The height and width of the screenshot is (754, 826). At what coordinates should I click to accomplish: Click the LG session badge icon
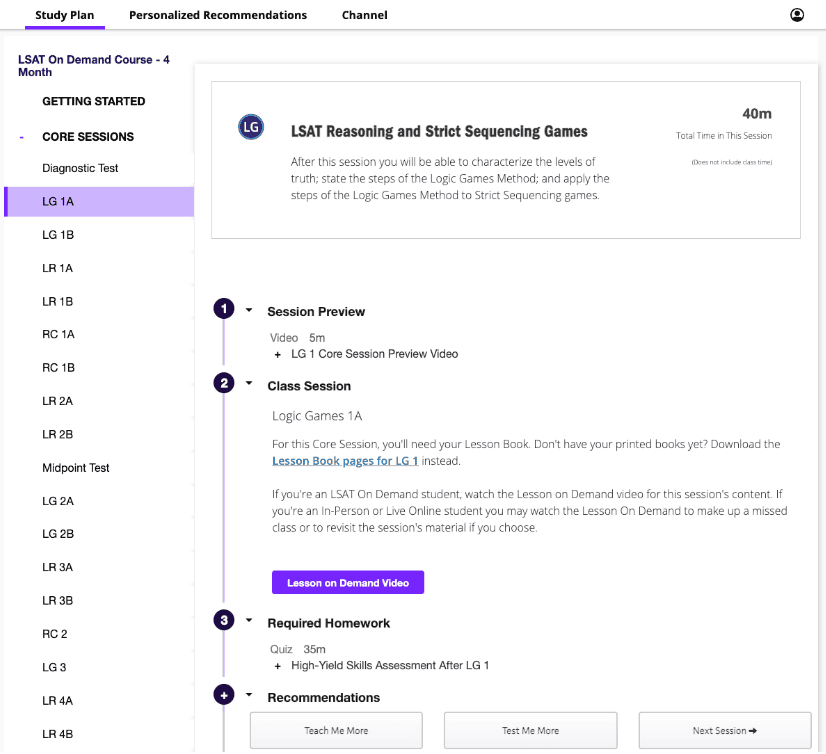click(x=250, y=127)
